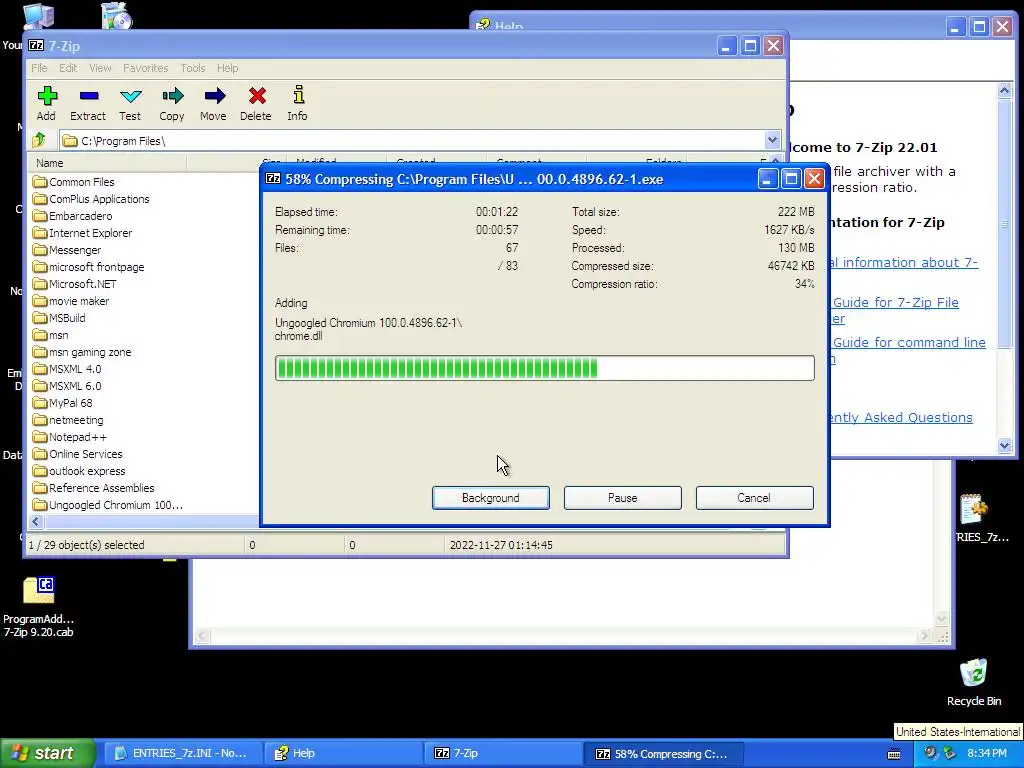Select the msn gaming zone folder

[x=82, y=352]
